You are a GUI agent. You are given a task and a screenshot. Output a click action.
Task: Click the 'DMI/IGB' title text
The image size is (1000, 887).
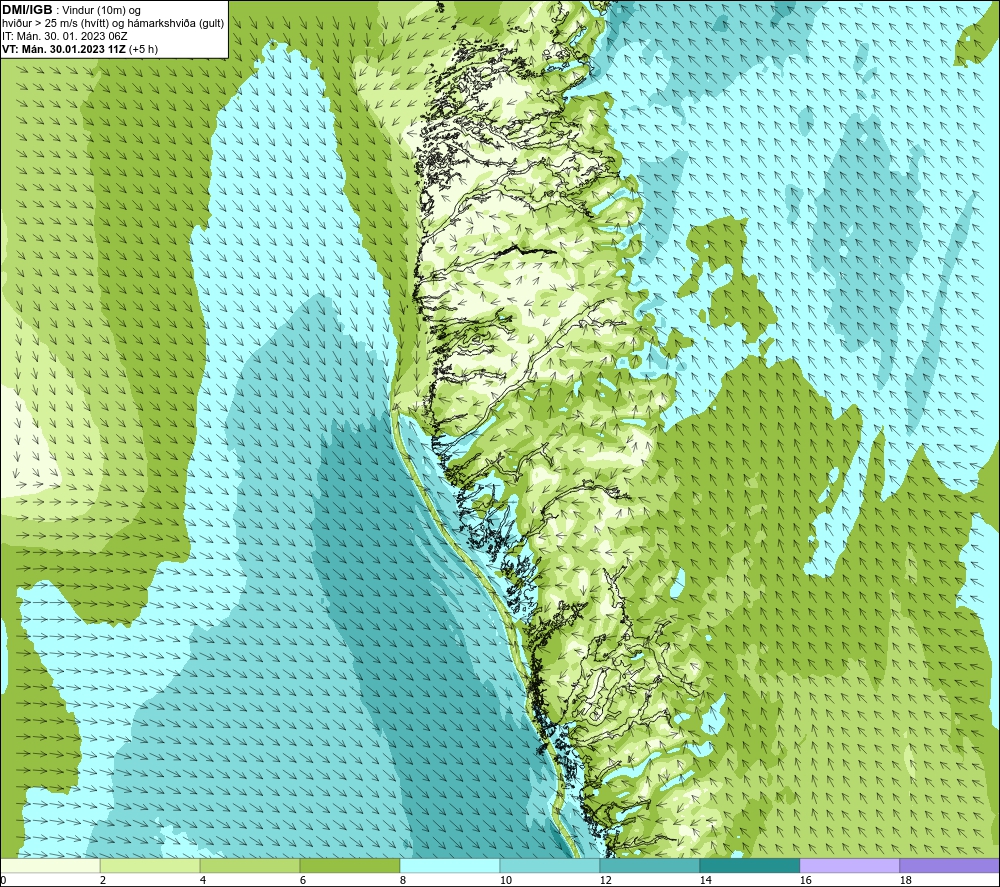pos(27,10)
